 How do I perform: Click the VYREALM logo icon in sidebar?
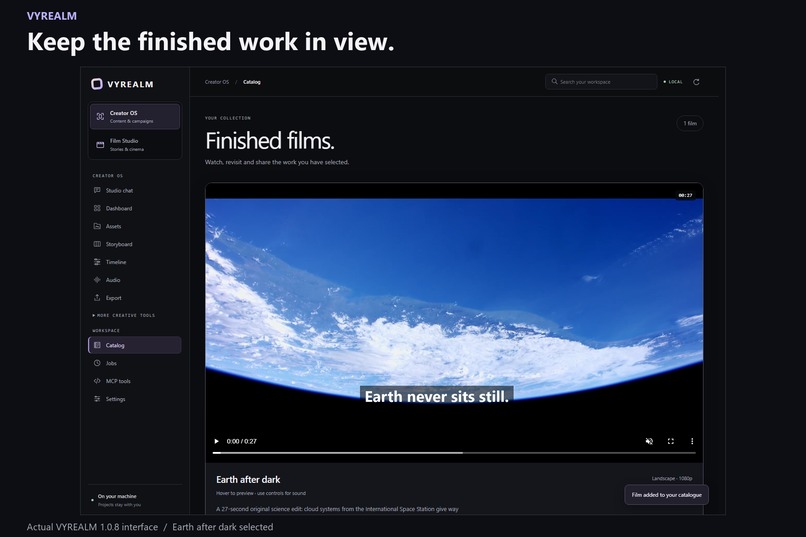coord(97,84)
